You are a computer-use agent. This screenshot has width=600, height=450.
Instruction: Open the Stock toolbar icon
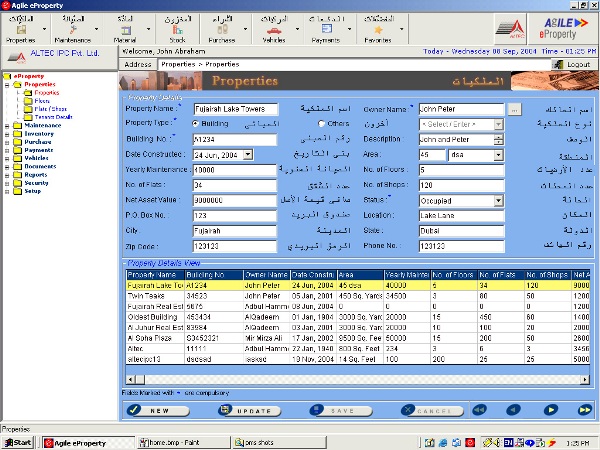coord(177,30)
